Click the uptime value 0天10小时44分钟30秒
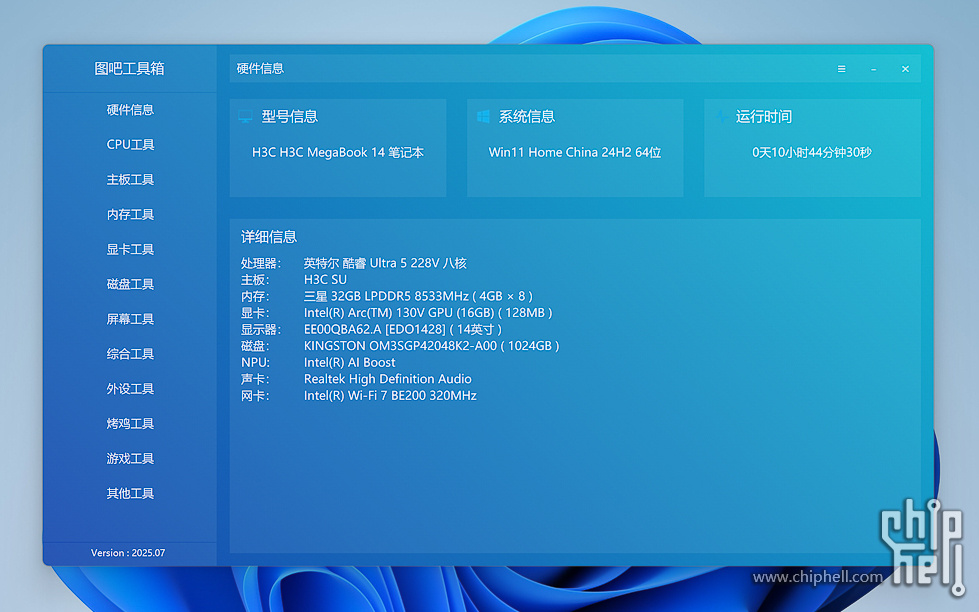 point(812,152)
